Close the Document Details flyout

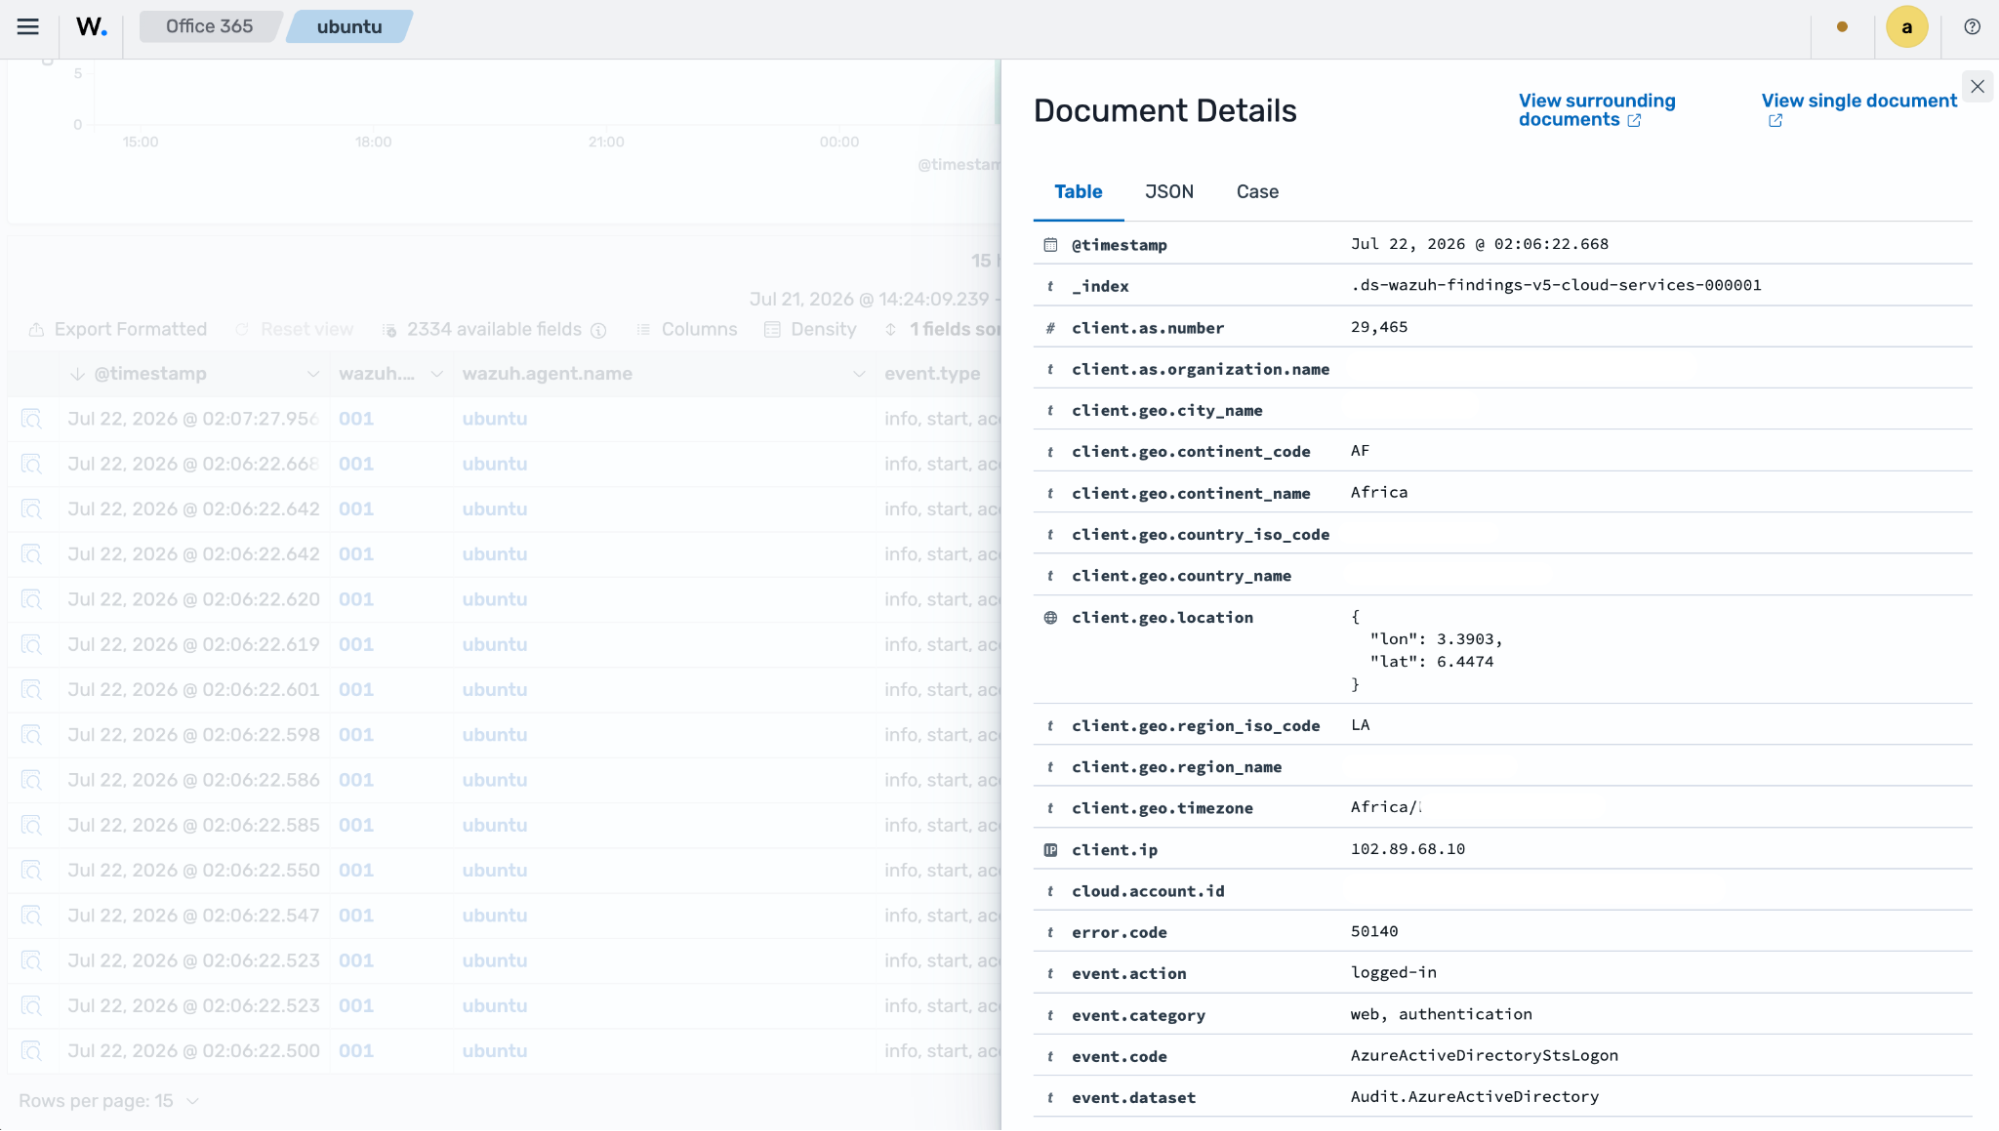point(1977,87)
